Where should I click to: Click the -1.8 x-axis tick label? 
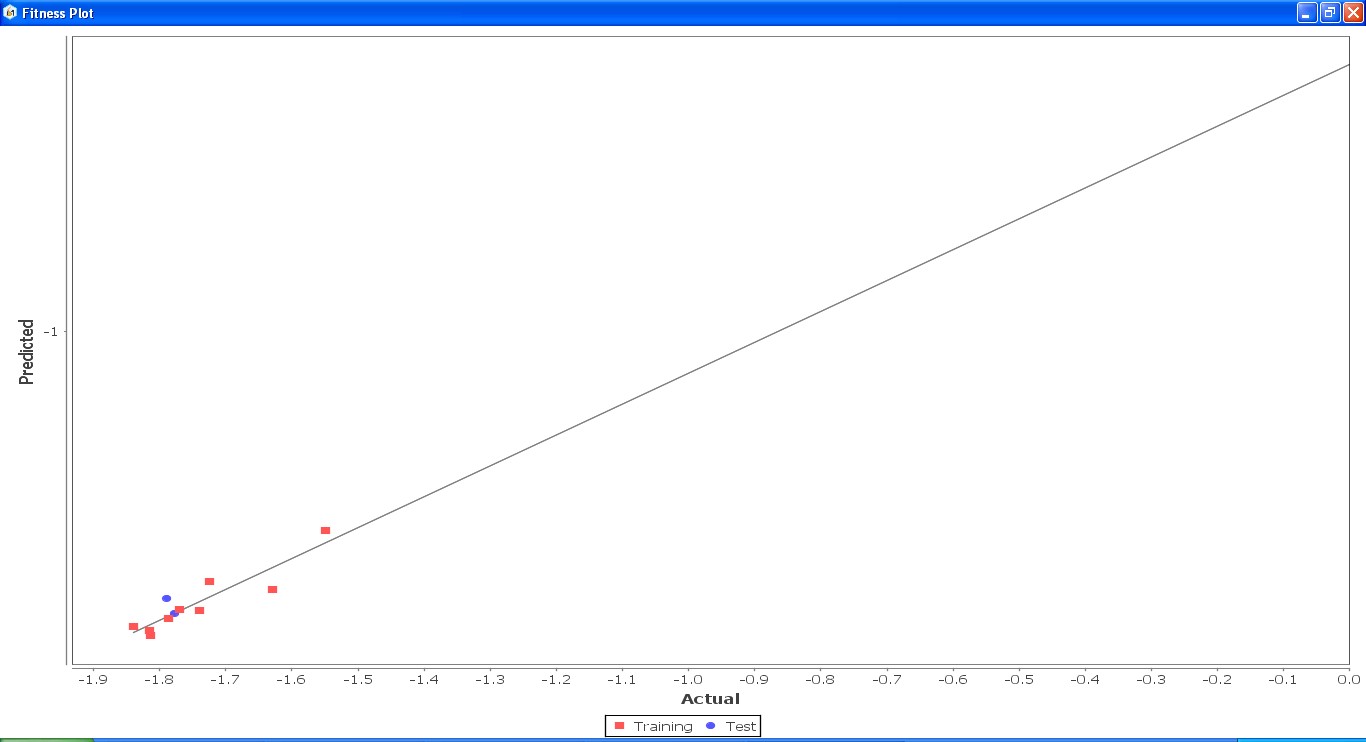[x=158, y=680]
